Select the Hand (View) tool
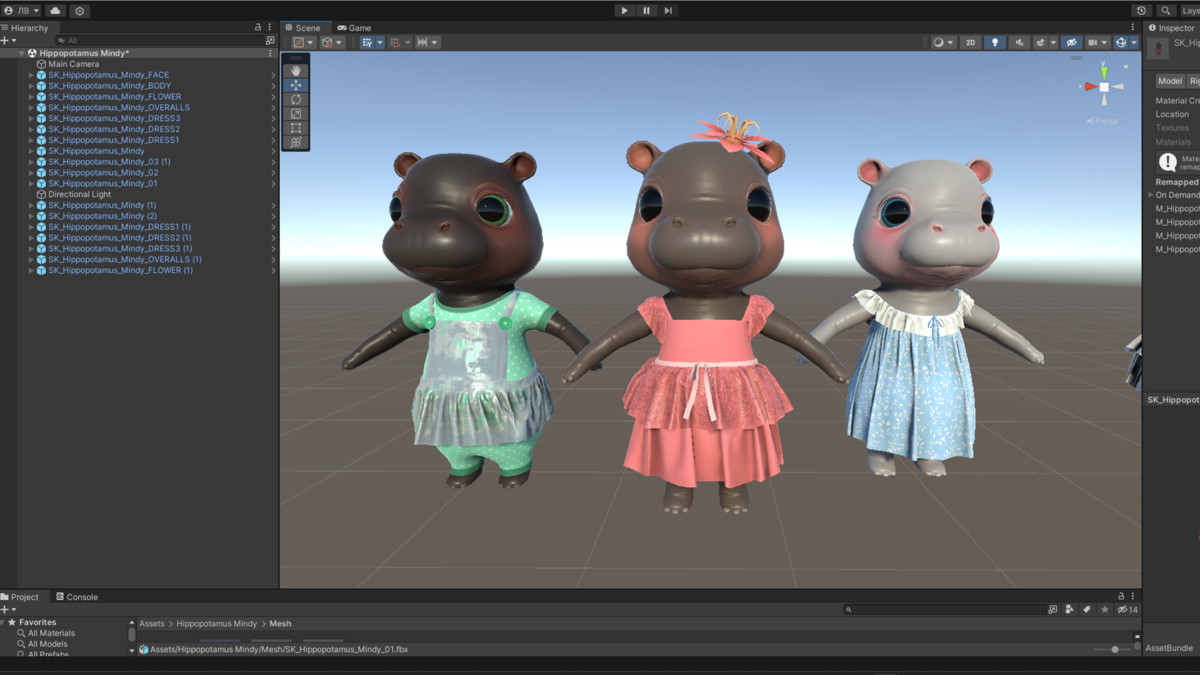Viewport: 1200px width, 675px height. click(296, 71)
